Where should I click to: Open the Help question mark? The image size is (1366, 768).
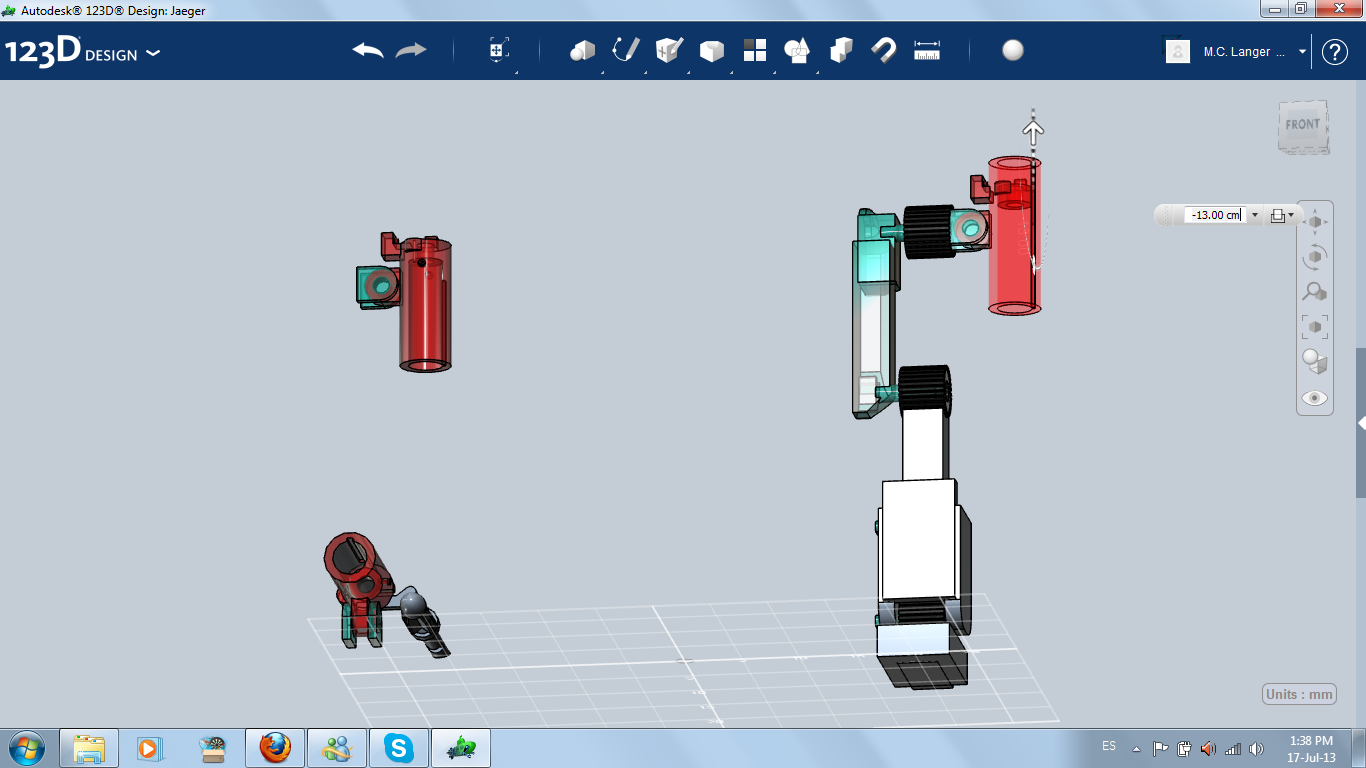[1335, 52]
